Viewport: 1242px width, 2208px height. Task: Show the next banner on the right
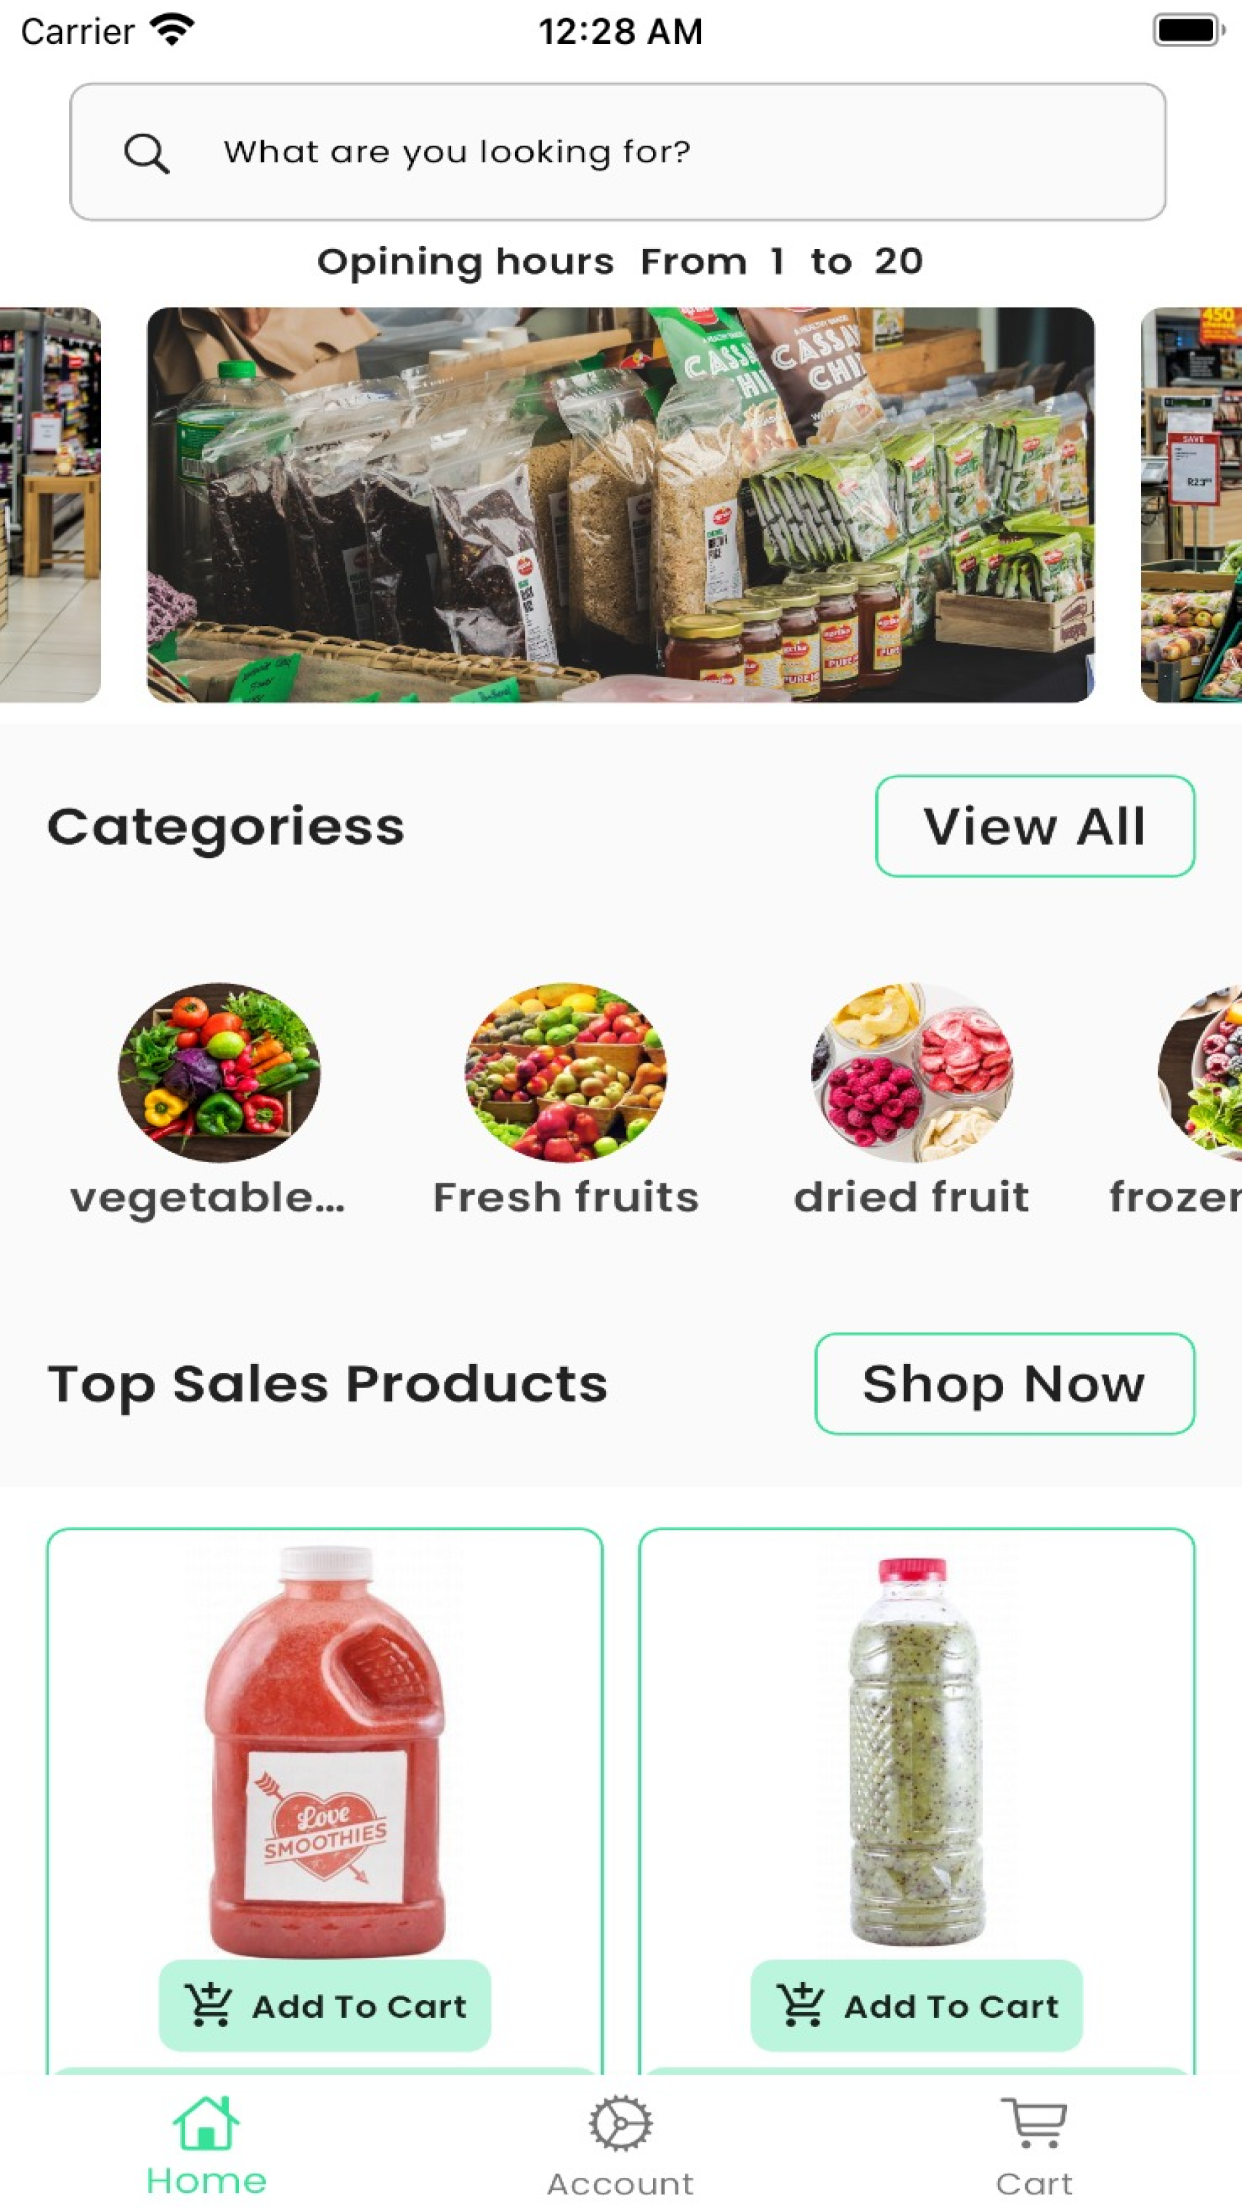[x=1191, y=505]
